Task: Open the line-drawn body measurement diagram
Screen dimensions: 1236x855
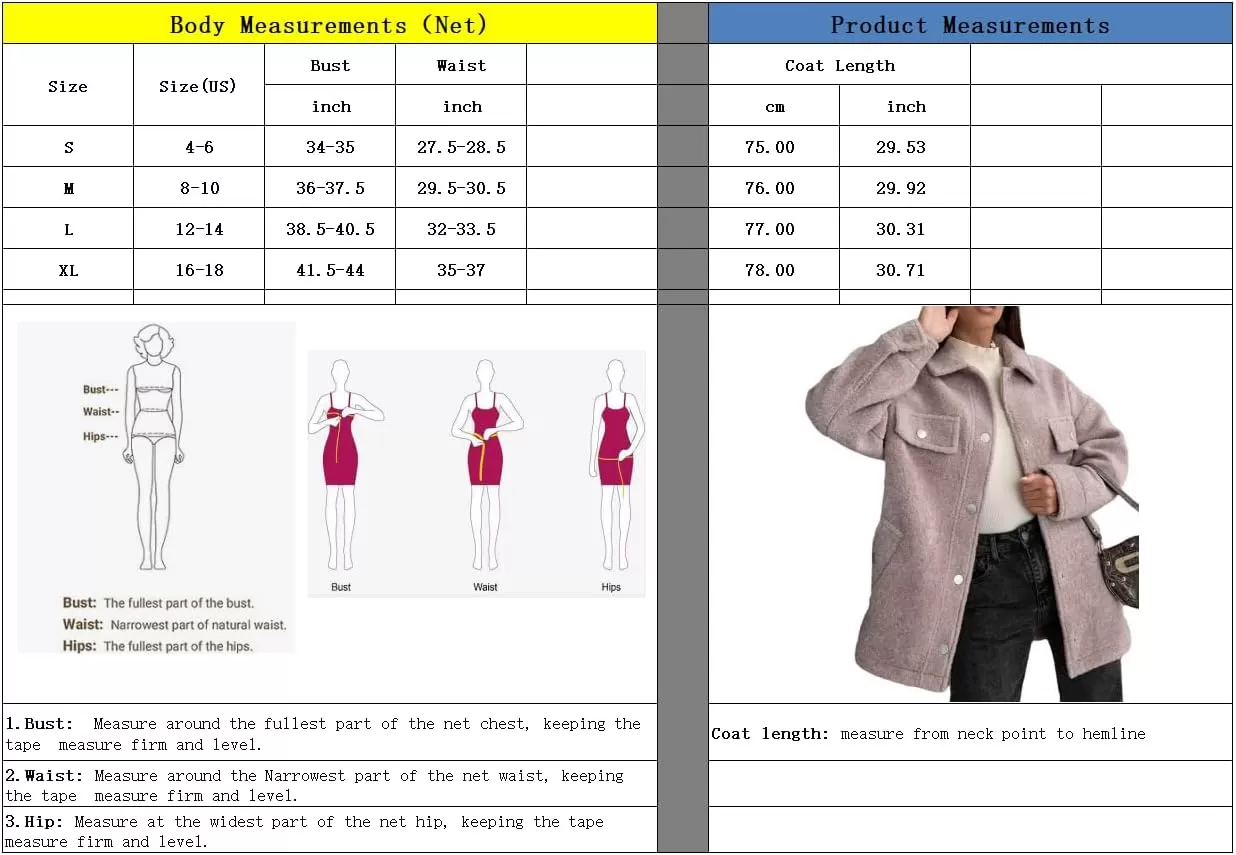Action: tap(156, 487)
